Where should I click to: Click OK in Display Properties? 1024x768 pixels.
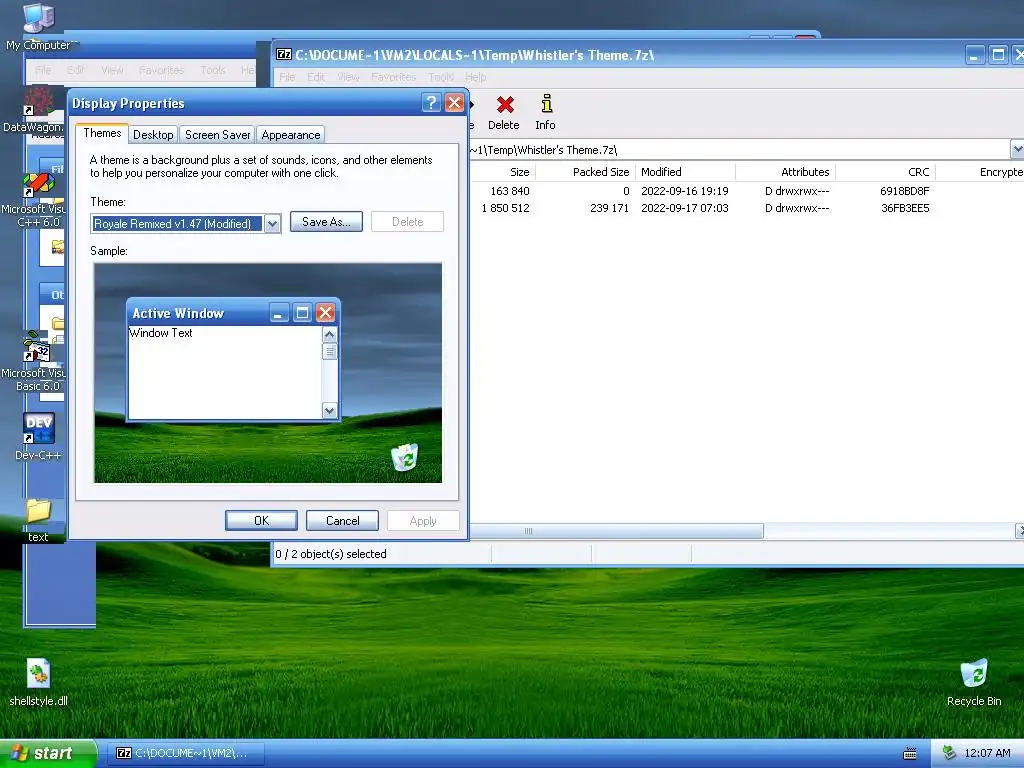point(261,520)
